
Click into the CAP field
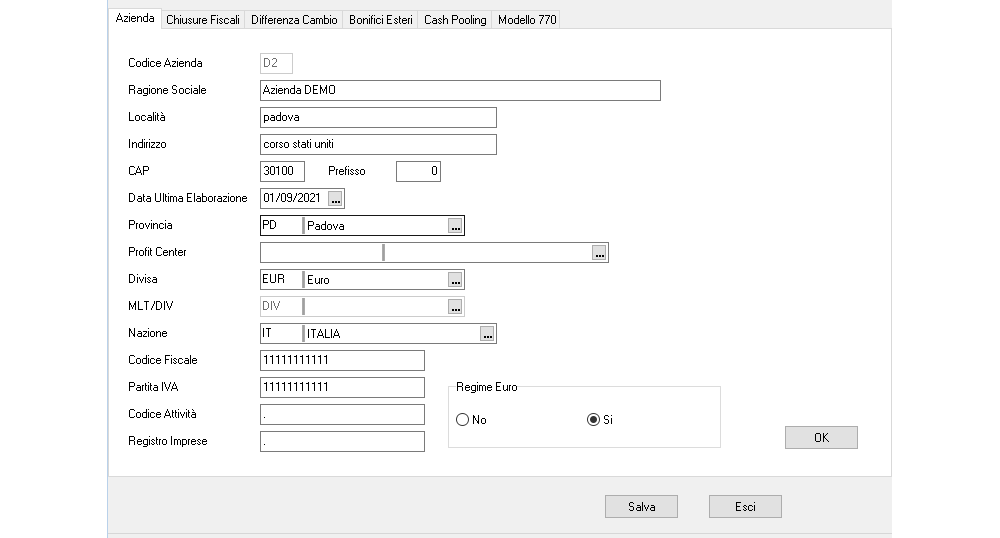click(281, 172)
